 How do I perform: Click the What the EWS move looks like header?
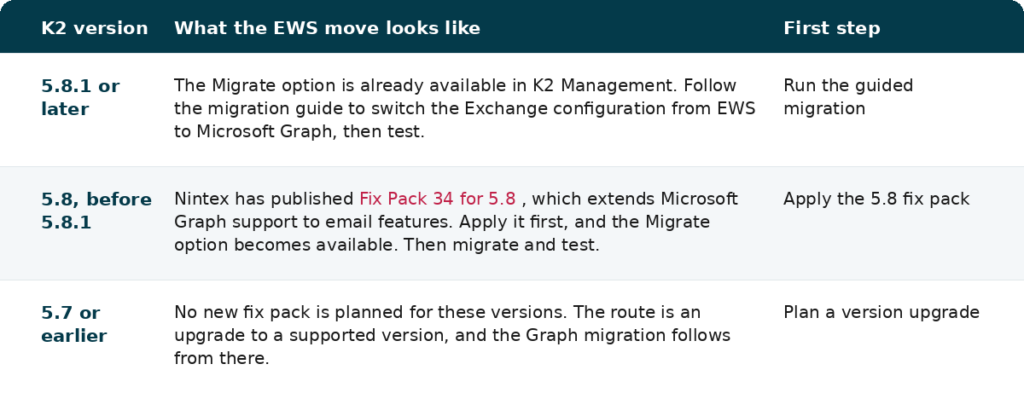[x=327, y=28]
